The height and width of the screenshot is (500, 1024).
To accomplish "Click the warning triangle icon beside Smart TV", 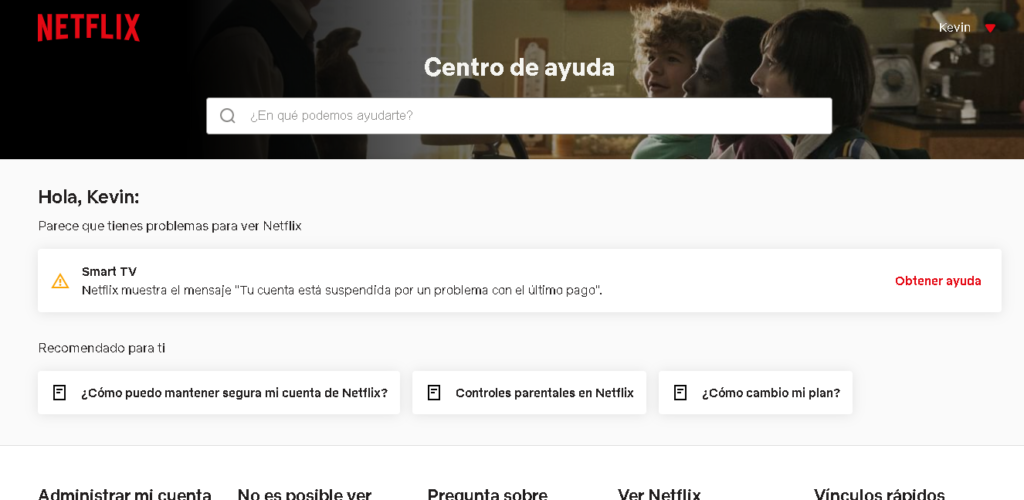I will [x=60, y=281].
